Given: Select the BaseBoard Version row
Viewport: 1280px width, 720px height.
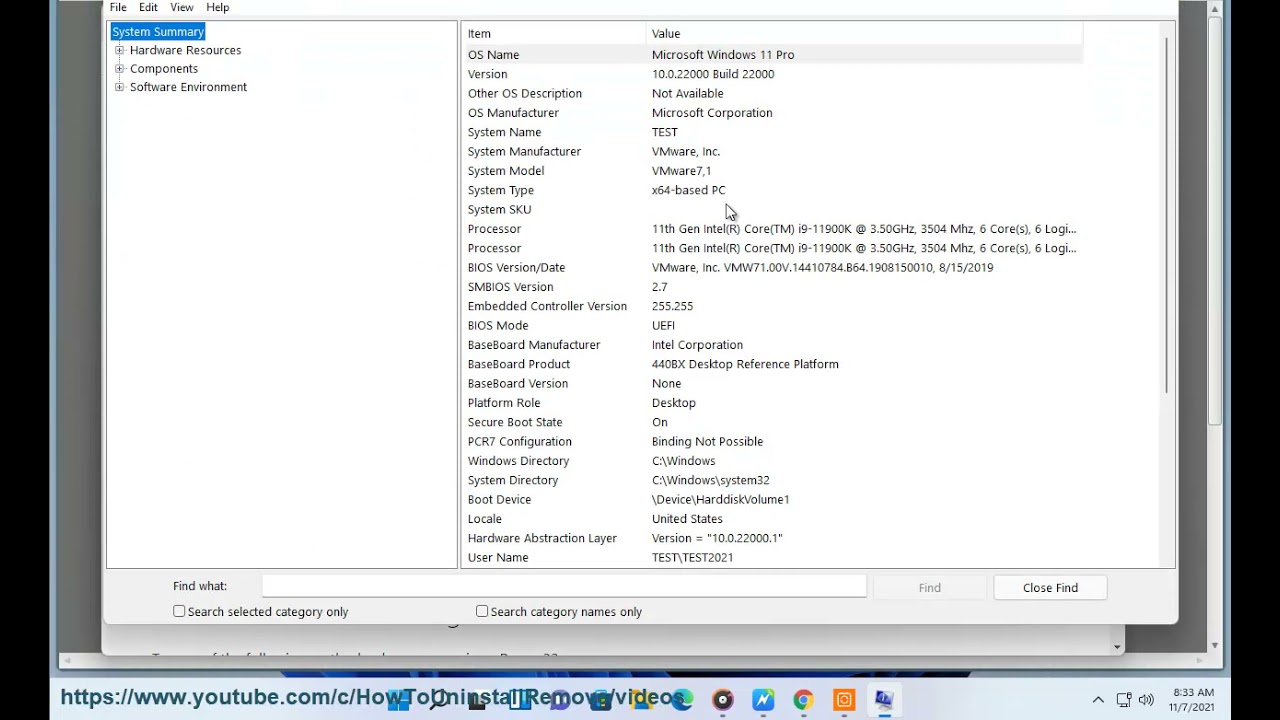Looking at the screenshot, I should 772,383.
